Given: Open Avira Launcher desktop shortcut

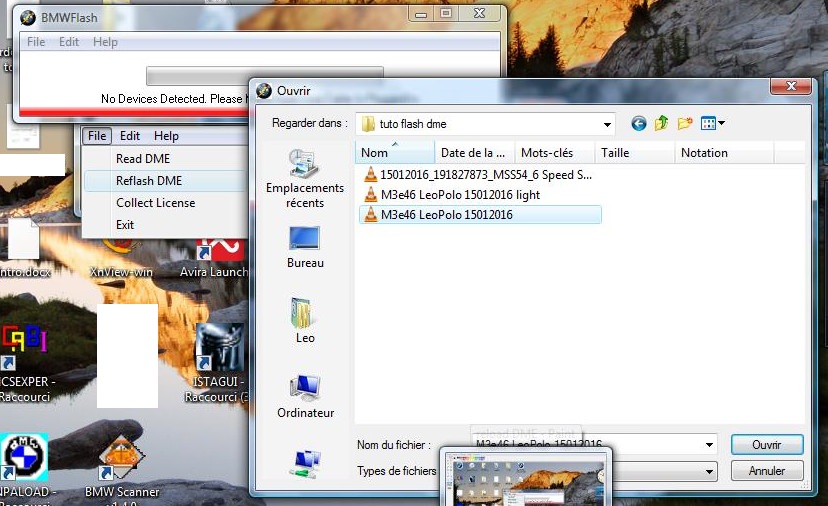Looking at the screenshot, I should tap(217, 259).
